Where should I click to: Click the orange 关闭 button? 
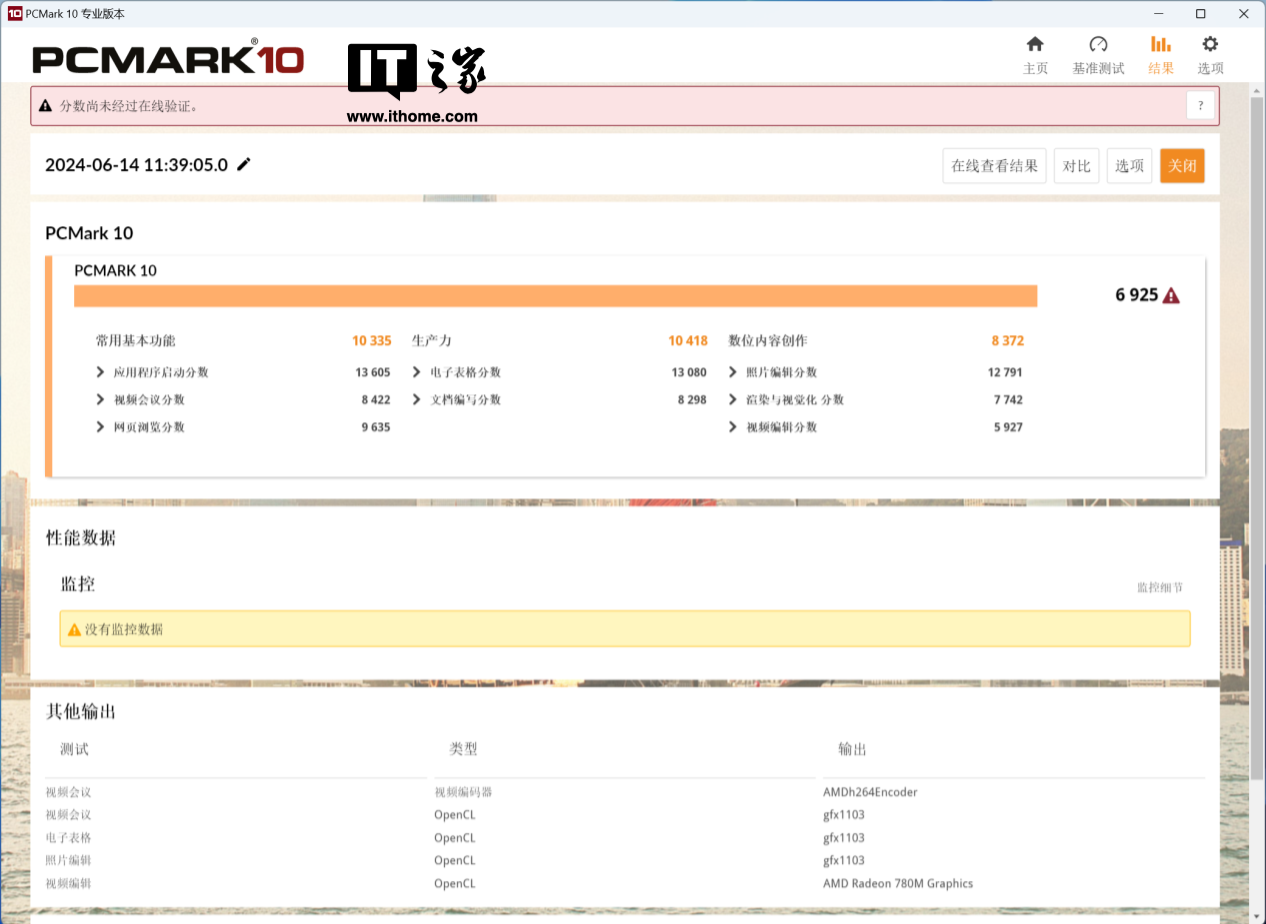click(1182, 166)
